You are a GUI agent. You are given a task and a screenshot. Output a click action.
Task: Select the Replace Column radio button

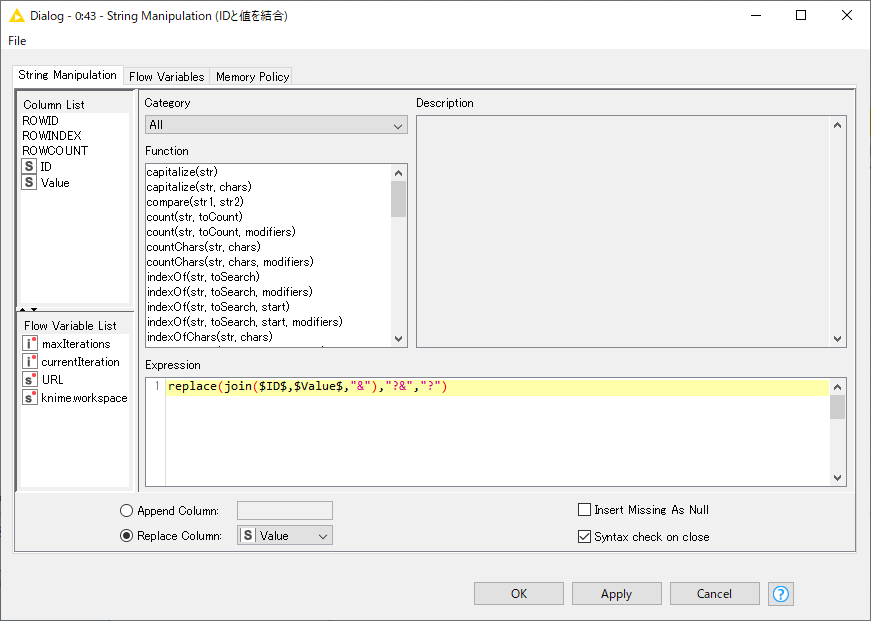(127, 535)
